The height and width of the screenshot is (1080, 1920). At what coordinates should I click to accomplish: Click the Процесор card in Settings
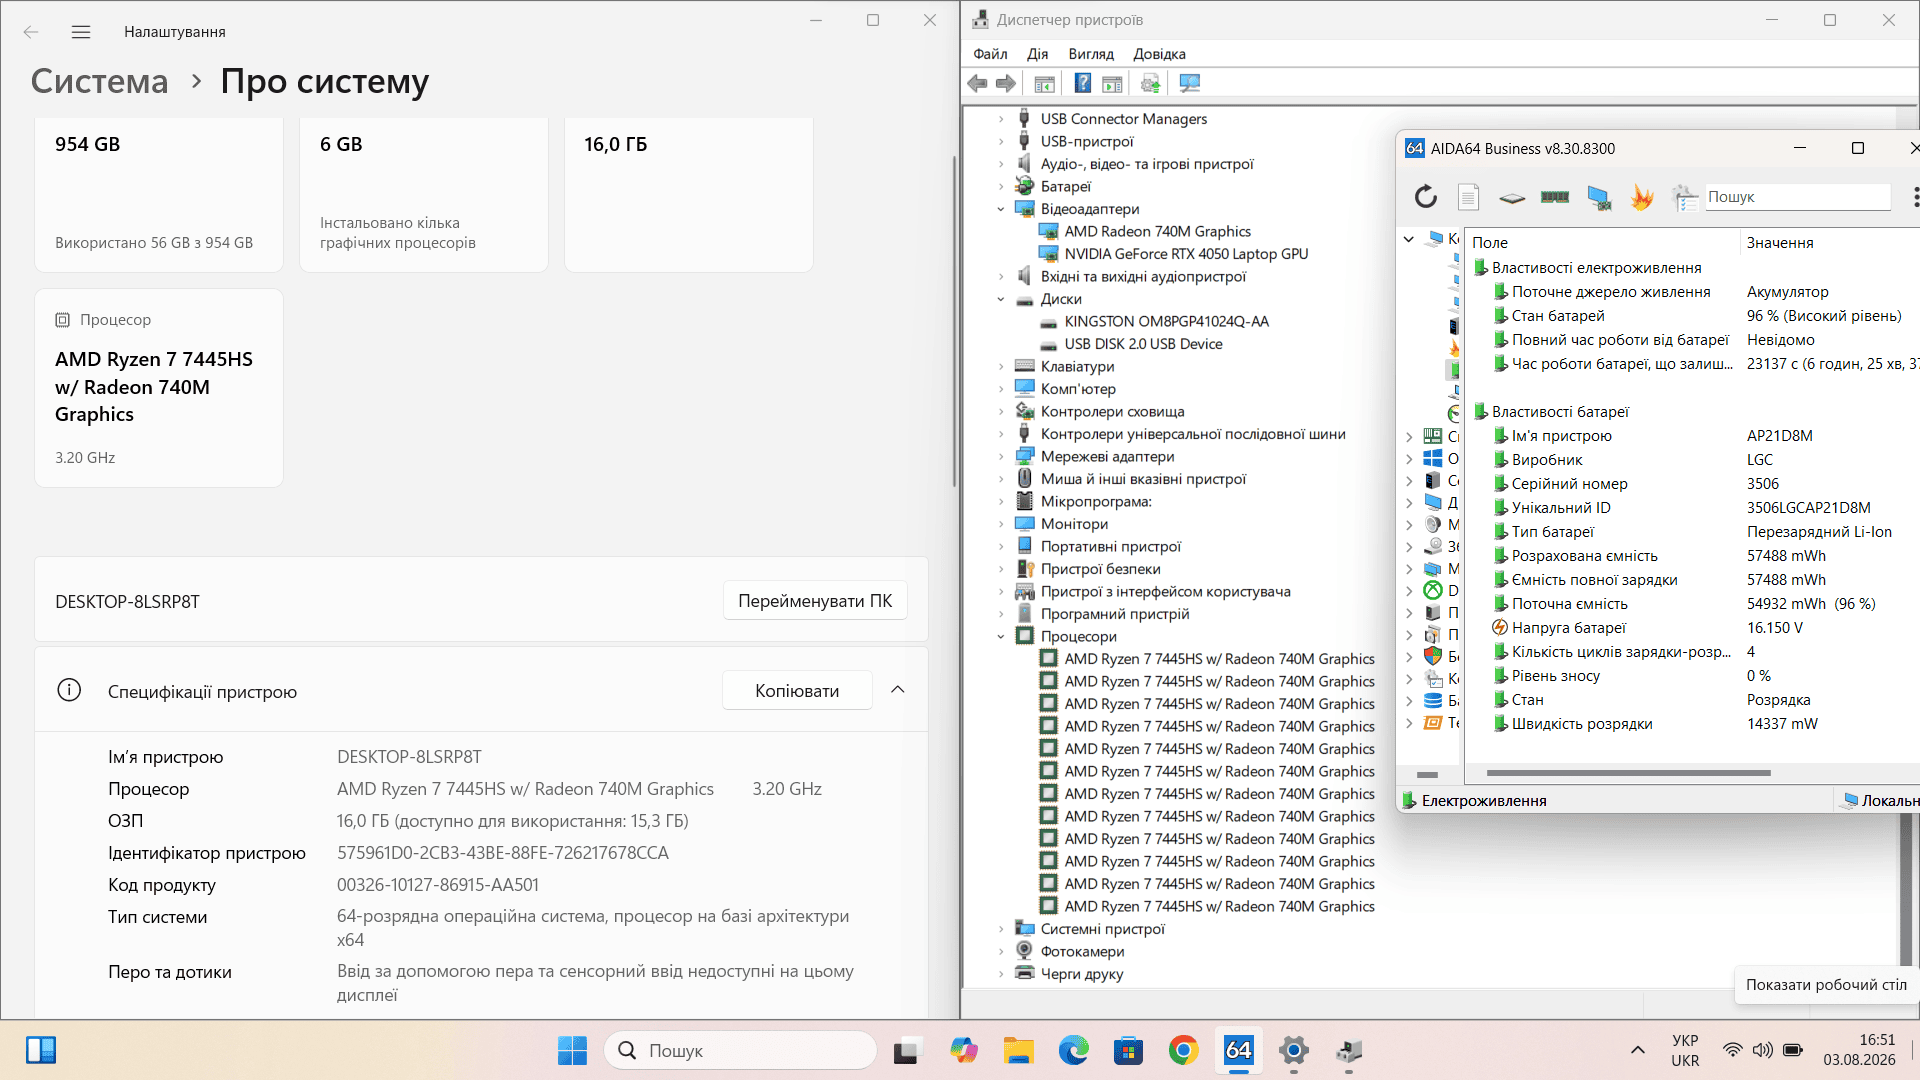click(159, 388)
